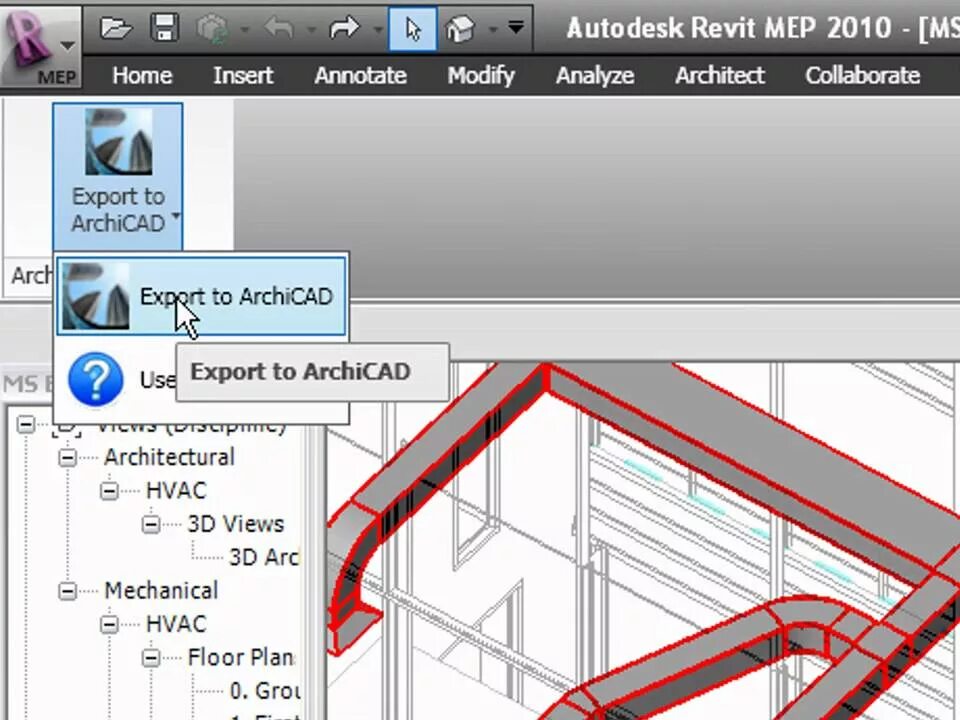Redo the action with arrow icon
The height and width of the screenshot is (720, 960).
345,28
